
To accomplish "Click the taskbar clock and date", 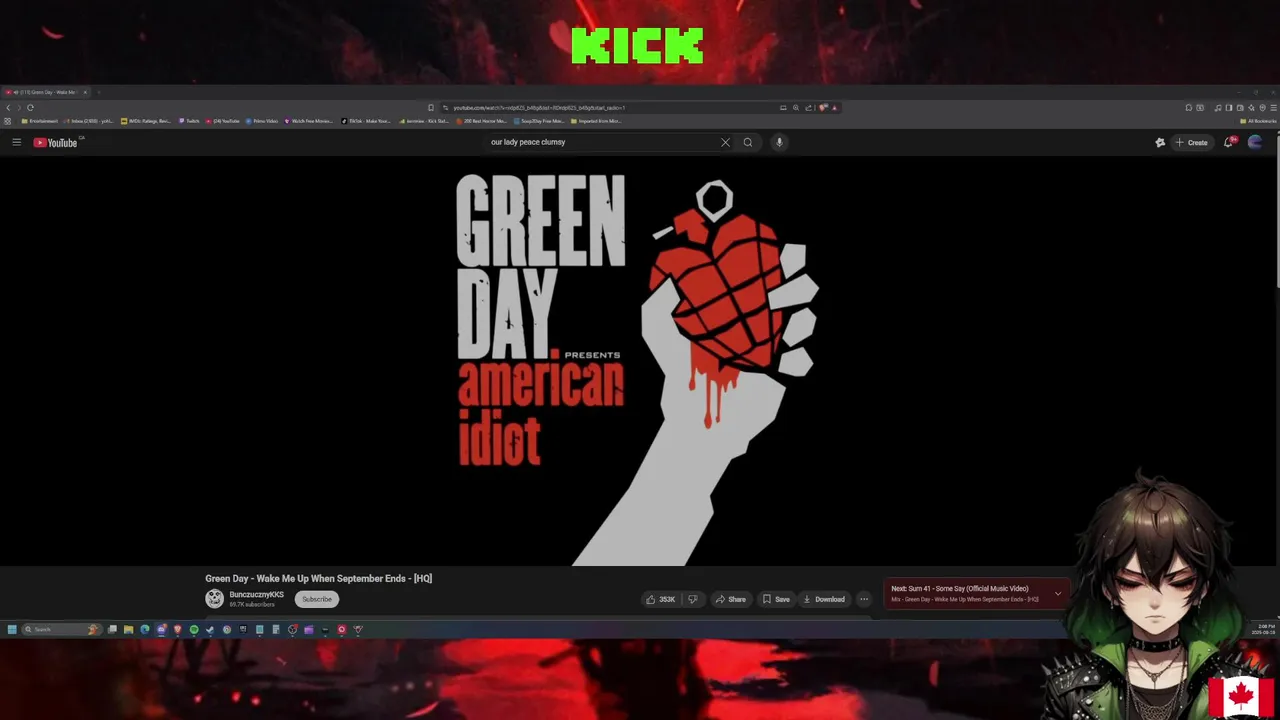I will click(x=1262, y=629).
